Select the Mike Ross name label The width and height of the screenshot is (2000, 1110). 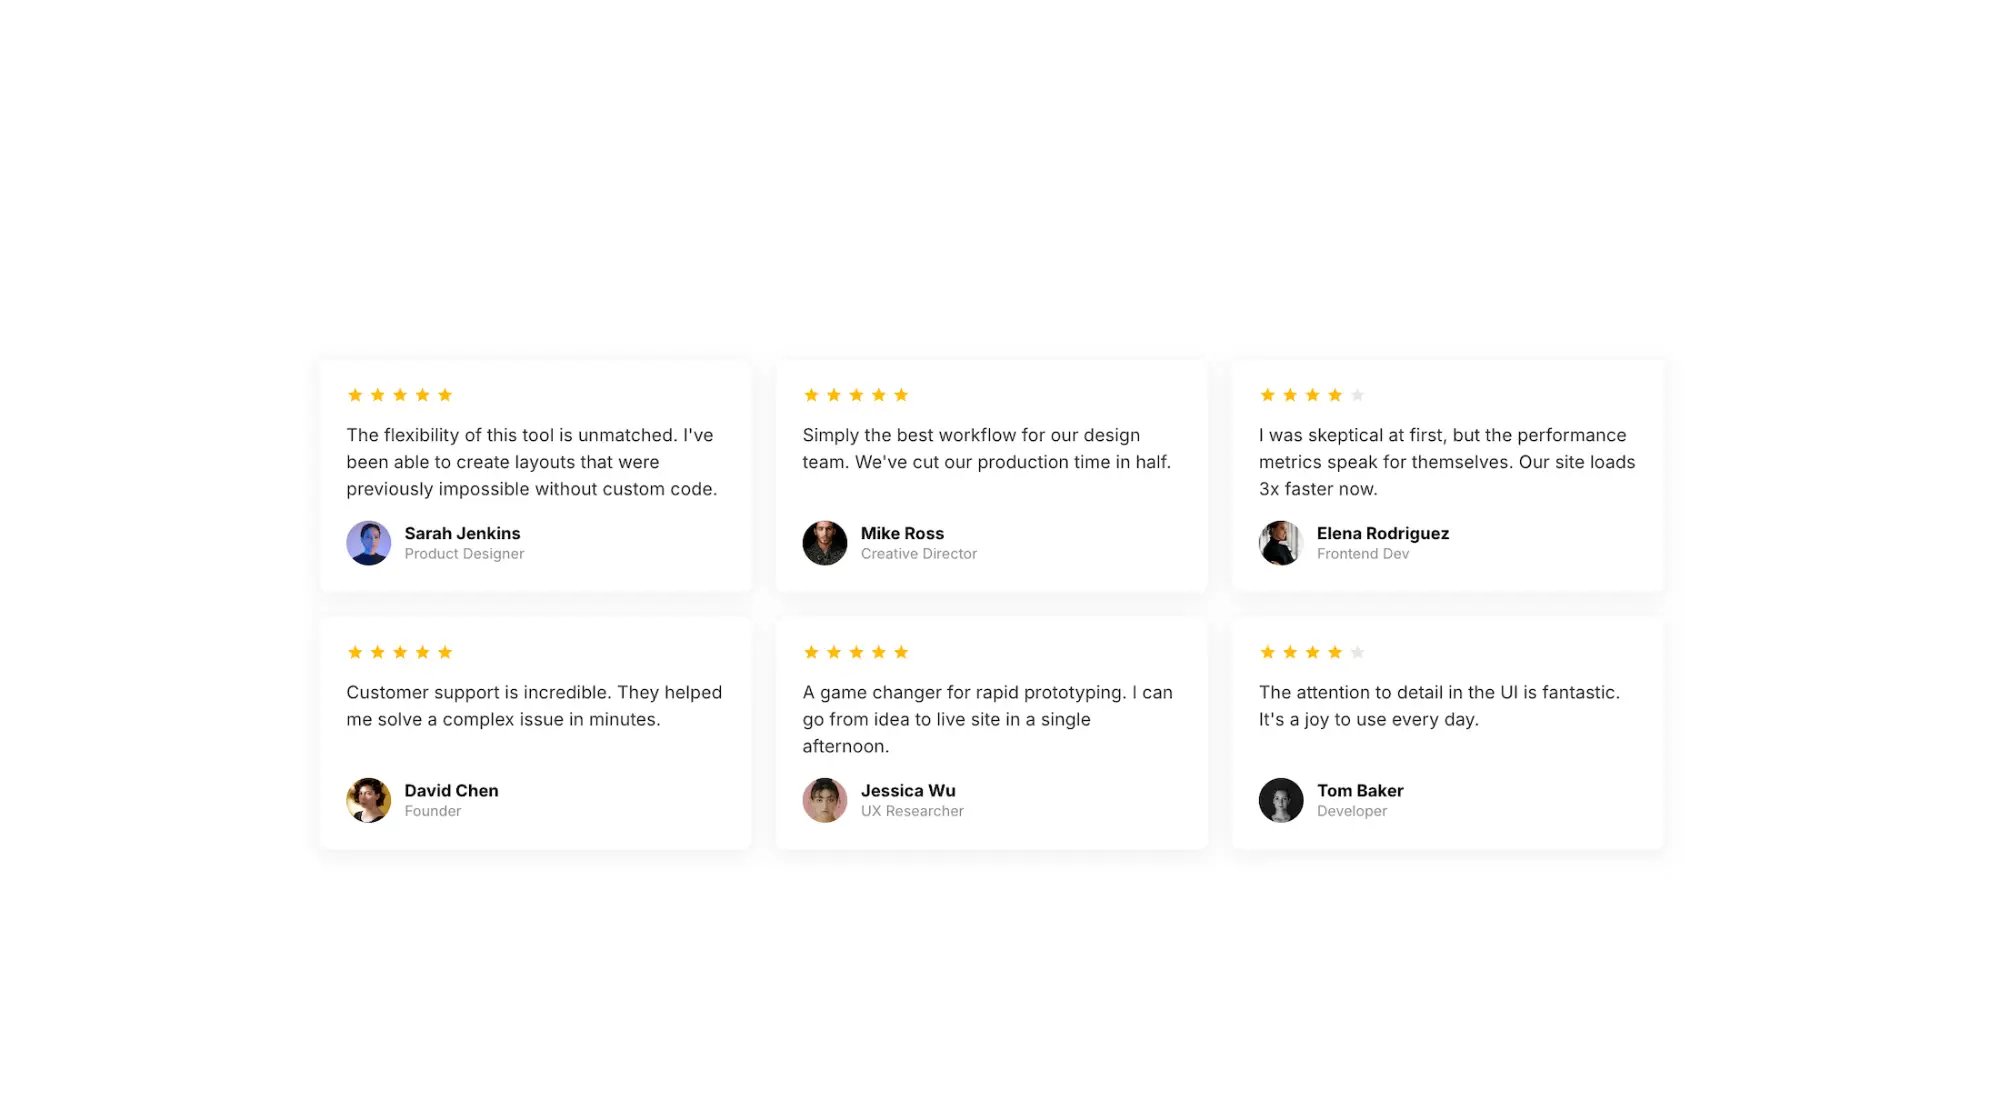902,533
